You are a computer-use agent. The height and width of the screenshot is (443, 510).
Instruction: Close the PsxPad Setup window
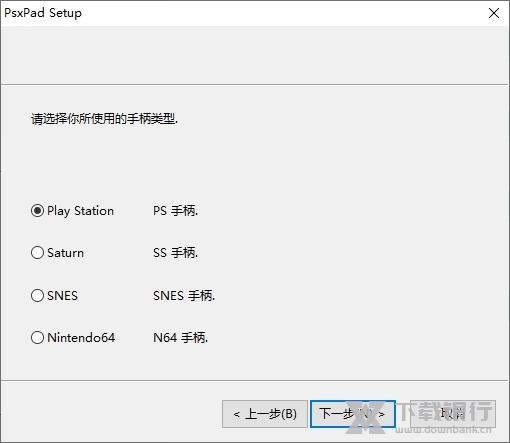pyautogui.click(x=494, y=13)
